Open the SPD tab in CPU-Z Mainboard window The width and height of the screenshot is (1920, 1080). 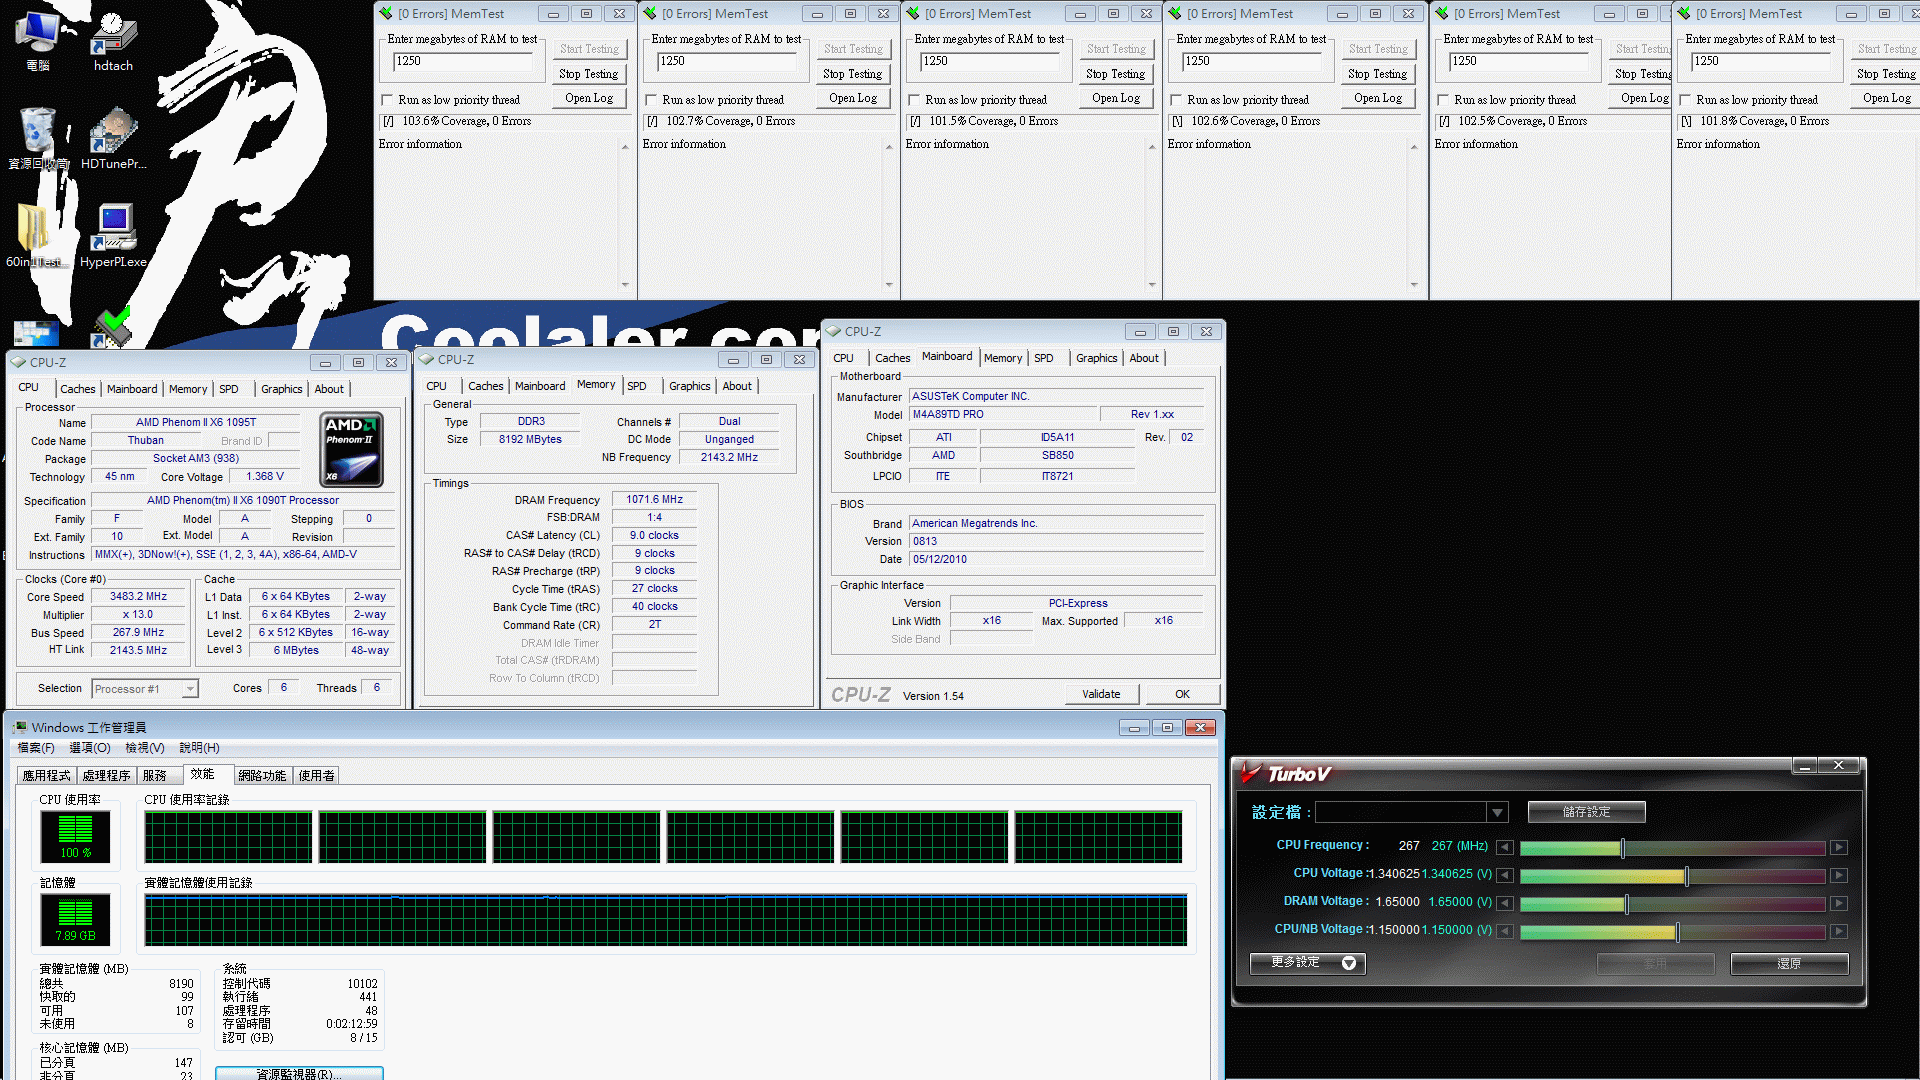point(1043,358)
